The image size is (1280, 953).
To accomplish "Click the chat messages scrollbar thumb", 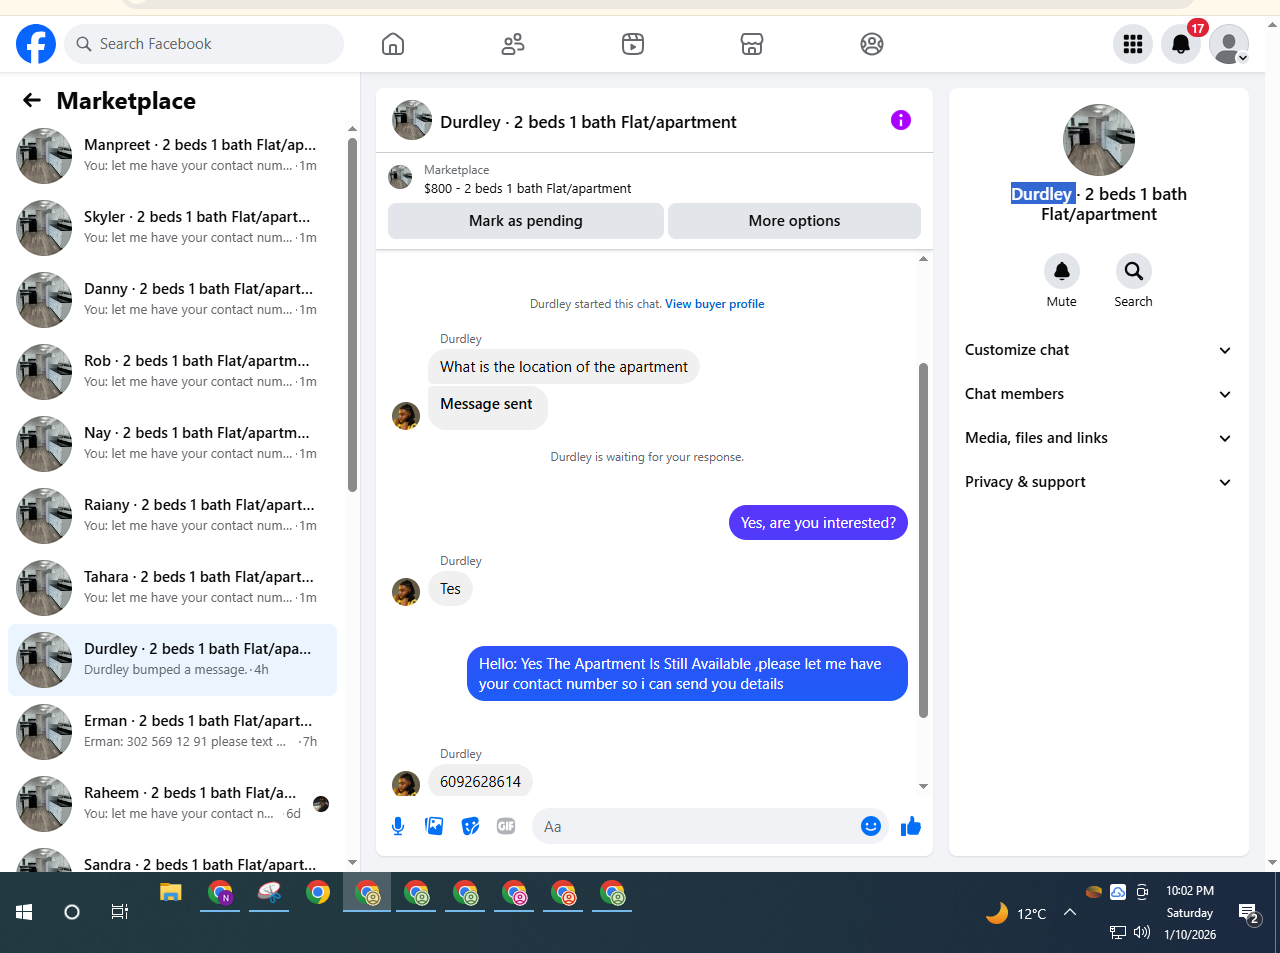I will click(923, 540).
